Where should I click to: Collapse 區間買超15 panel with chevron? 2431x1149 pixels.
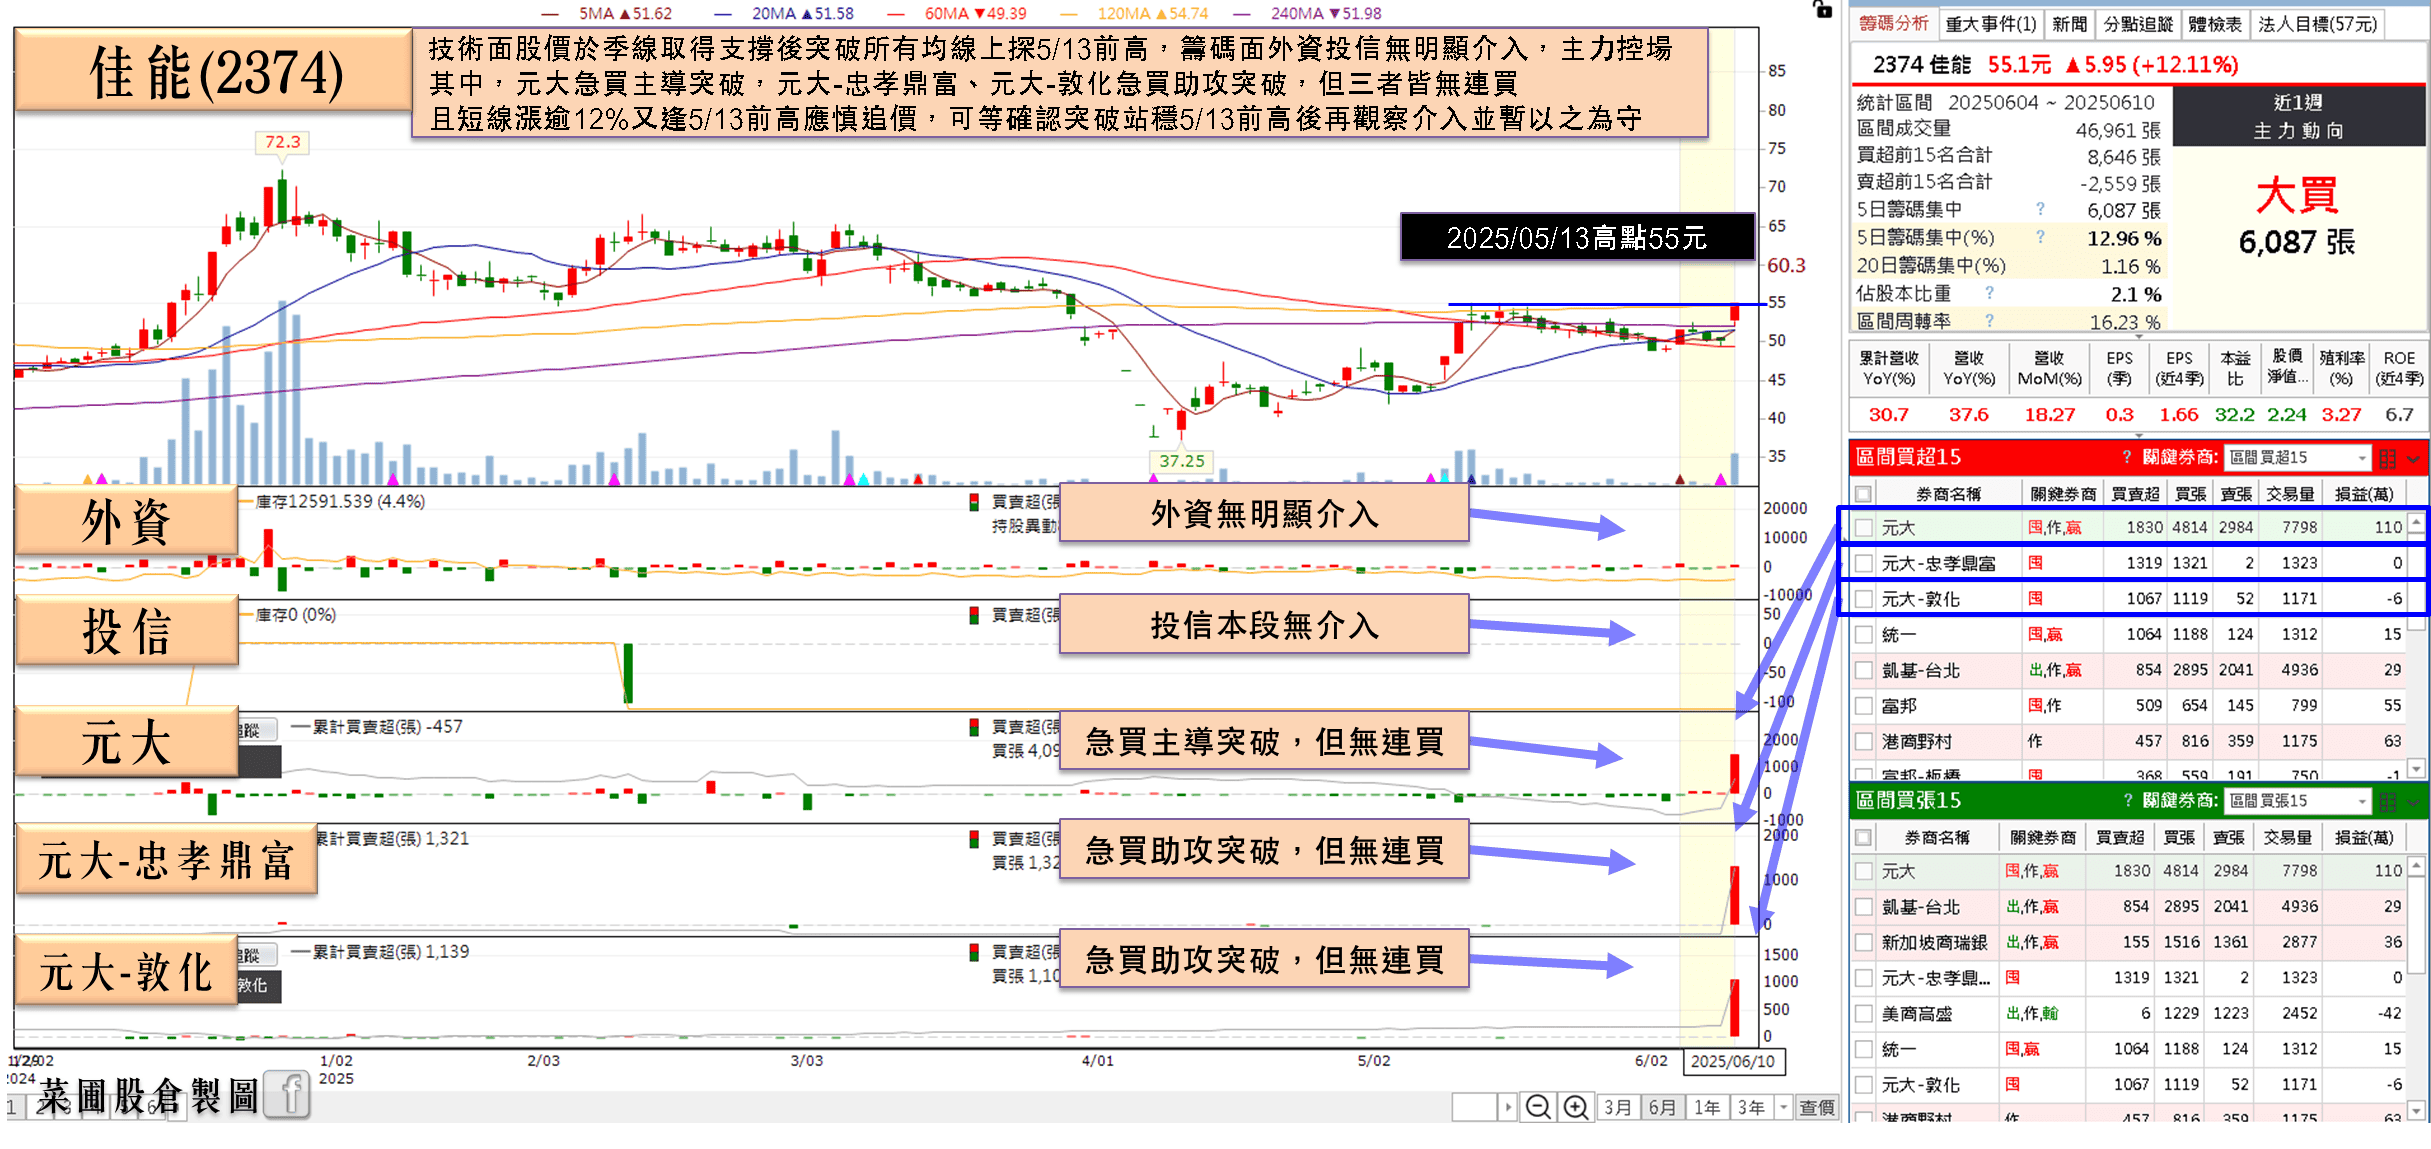tap(2414, 459)
